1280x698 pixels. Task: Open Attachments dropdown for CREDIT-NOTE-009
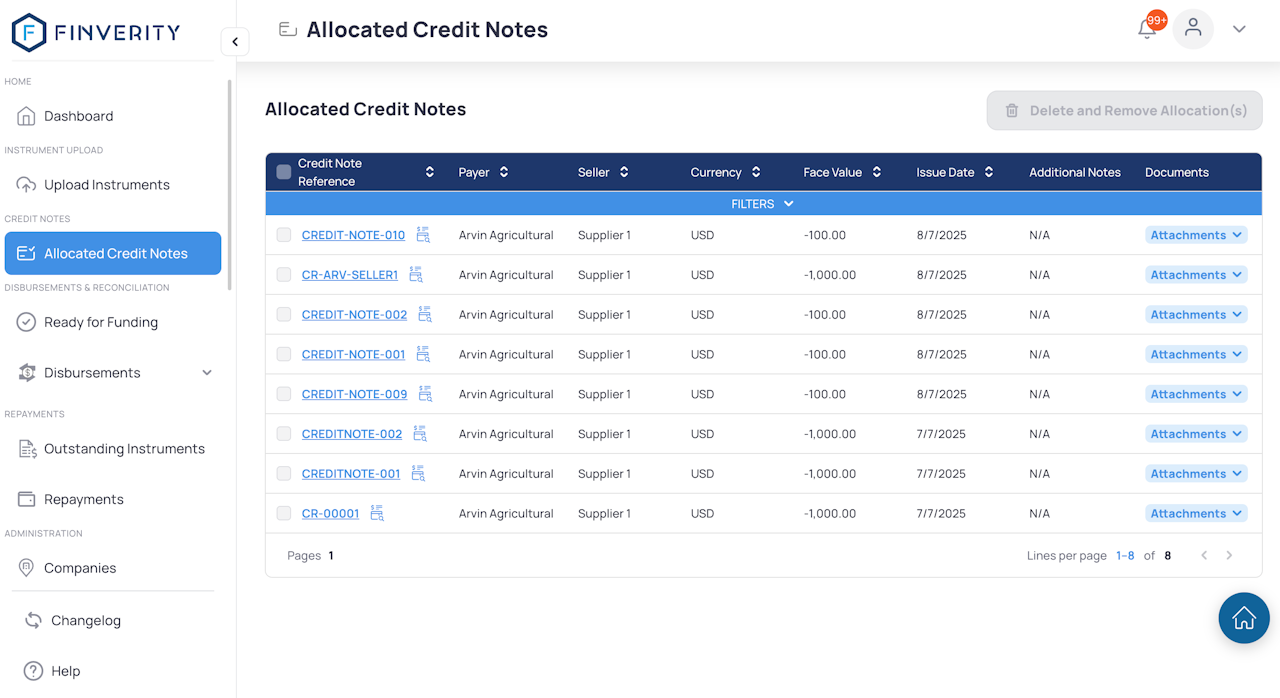pos(1196,394)
